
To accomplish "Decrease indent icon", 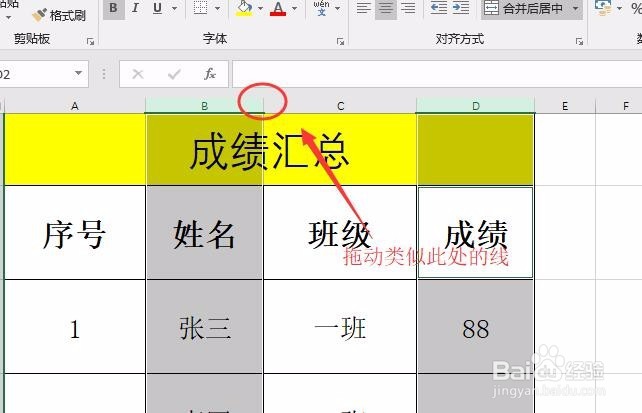I will coord(439,8).
